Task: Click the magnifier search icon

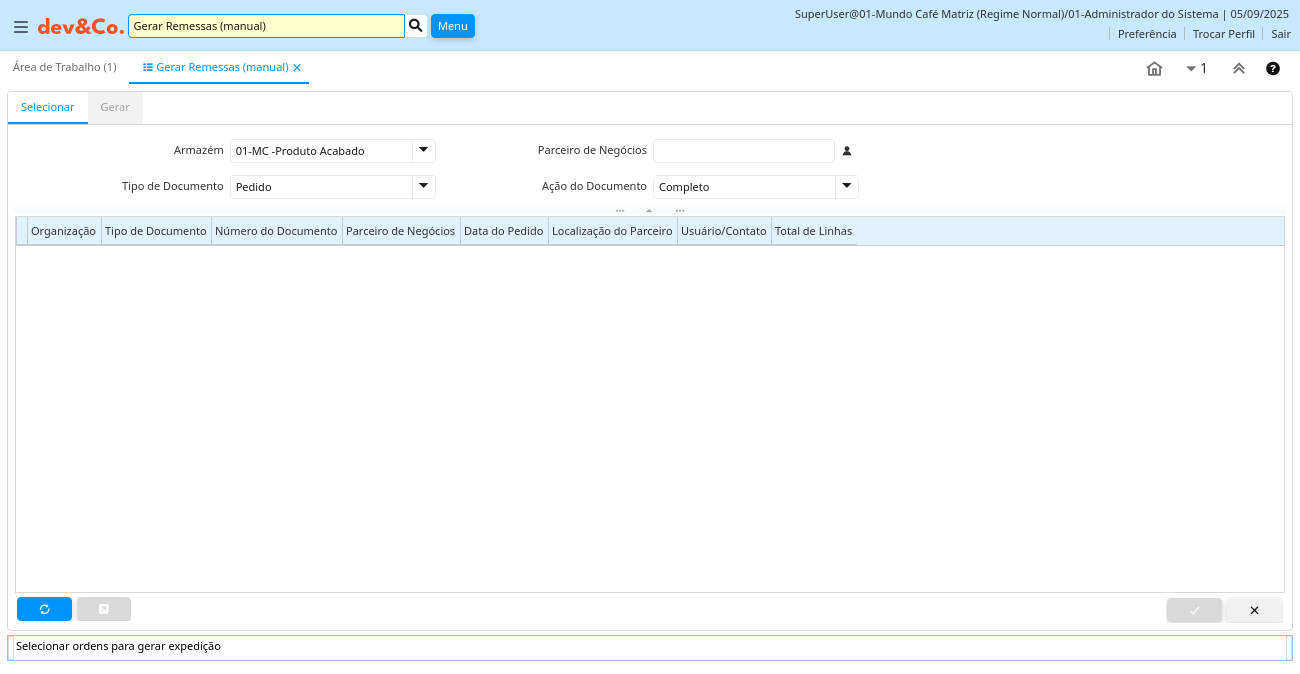Action: (416, 26)
